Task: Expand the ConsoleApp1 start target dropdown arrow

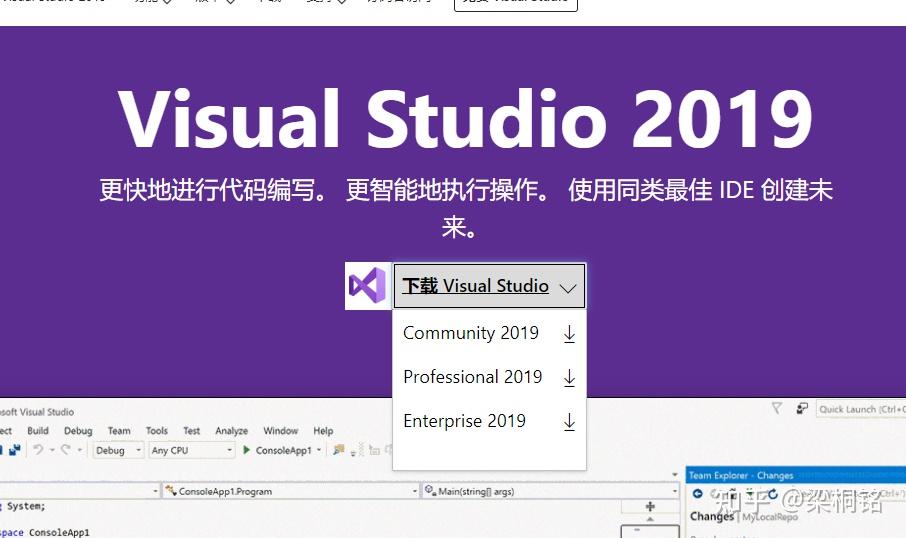Action: pos(319,450)
